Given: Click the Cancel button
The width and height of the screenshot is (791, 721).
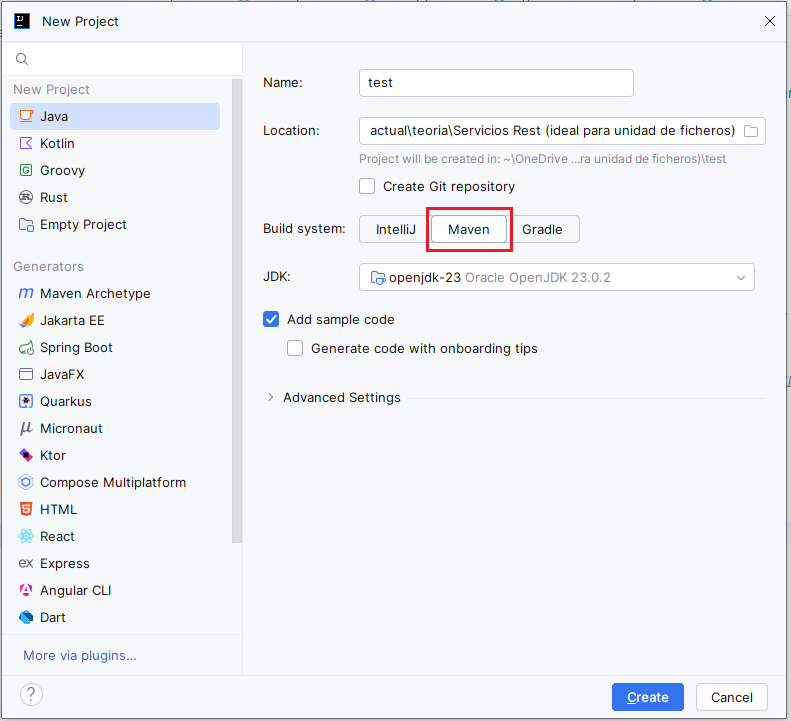Looking at the screenshot, I should coord(732,697).
